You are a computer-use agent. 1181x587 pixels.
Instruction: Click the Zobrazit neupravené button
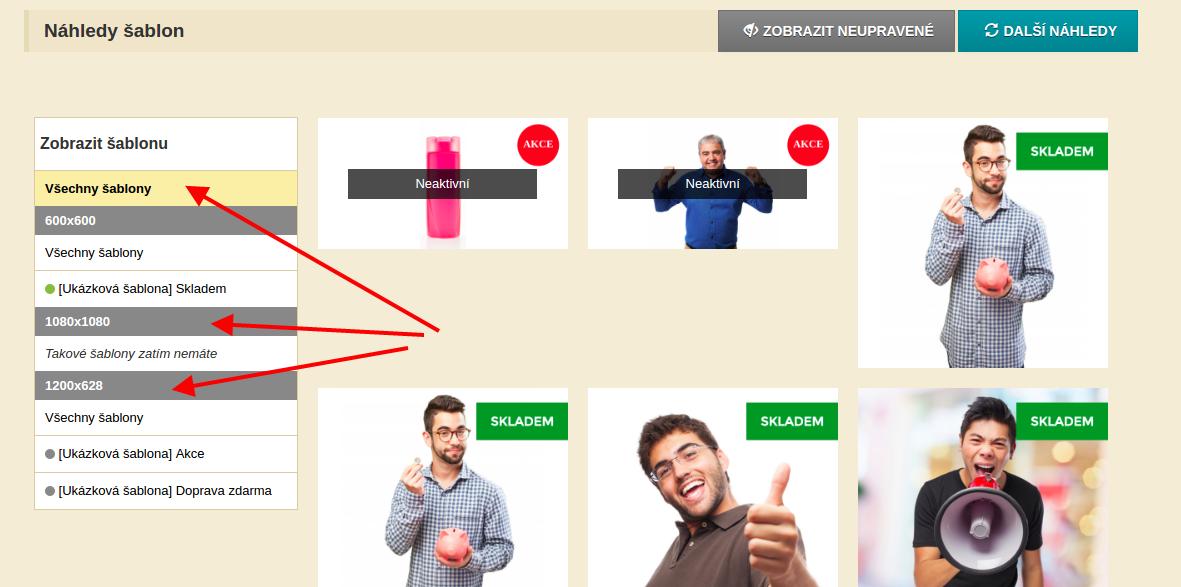836,31
